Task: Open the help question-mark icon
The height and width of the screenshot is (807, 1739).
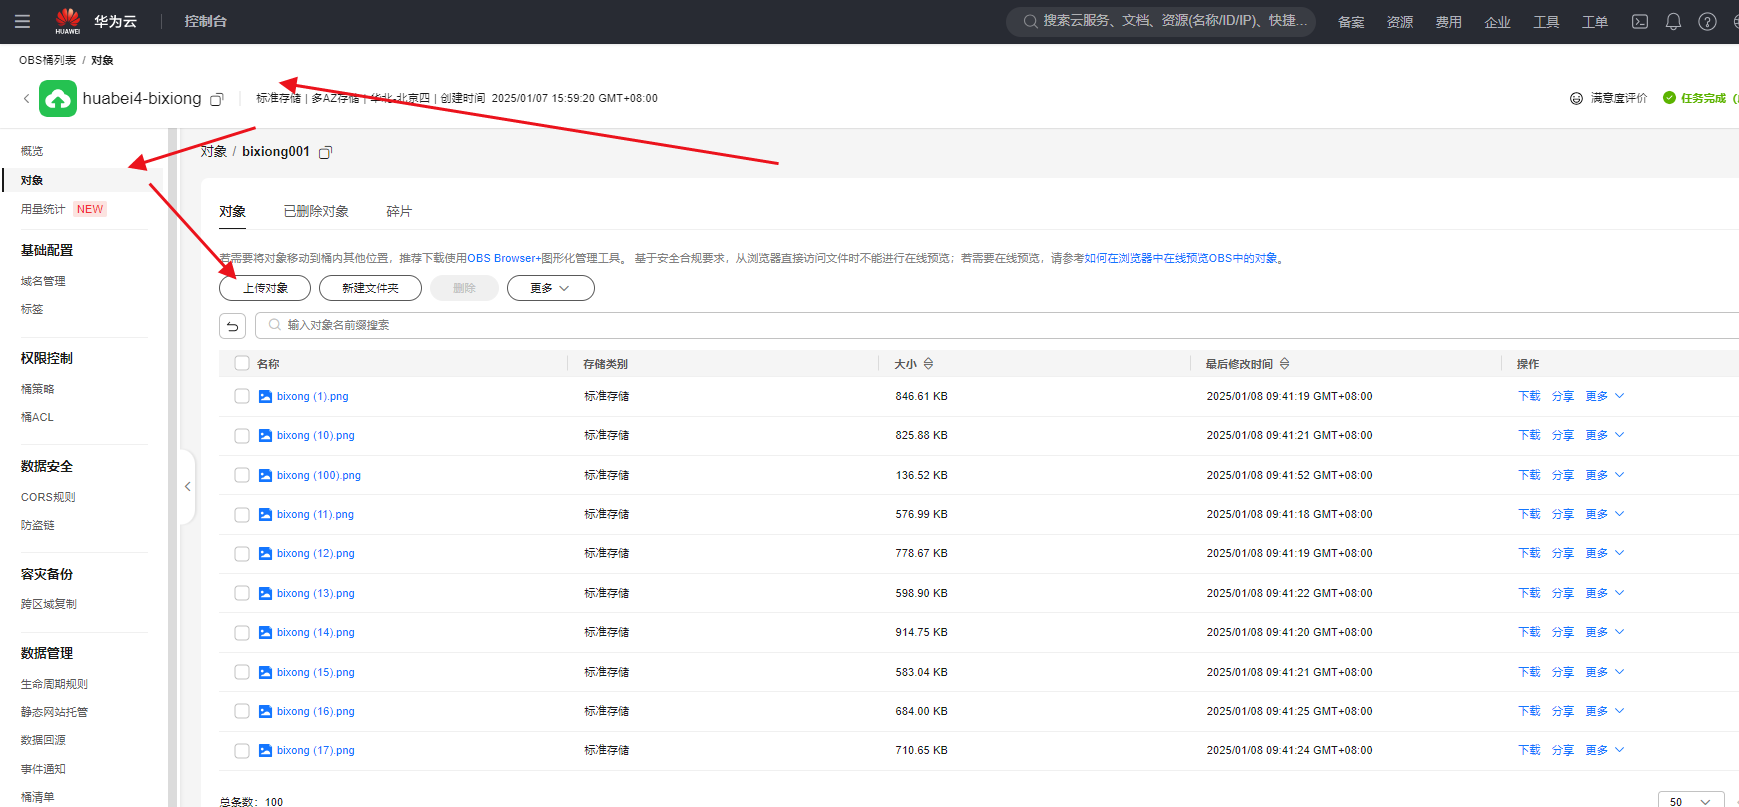Action: [1707, 21]
